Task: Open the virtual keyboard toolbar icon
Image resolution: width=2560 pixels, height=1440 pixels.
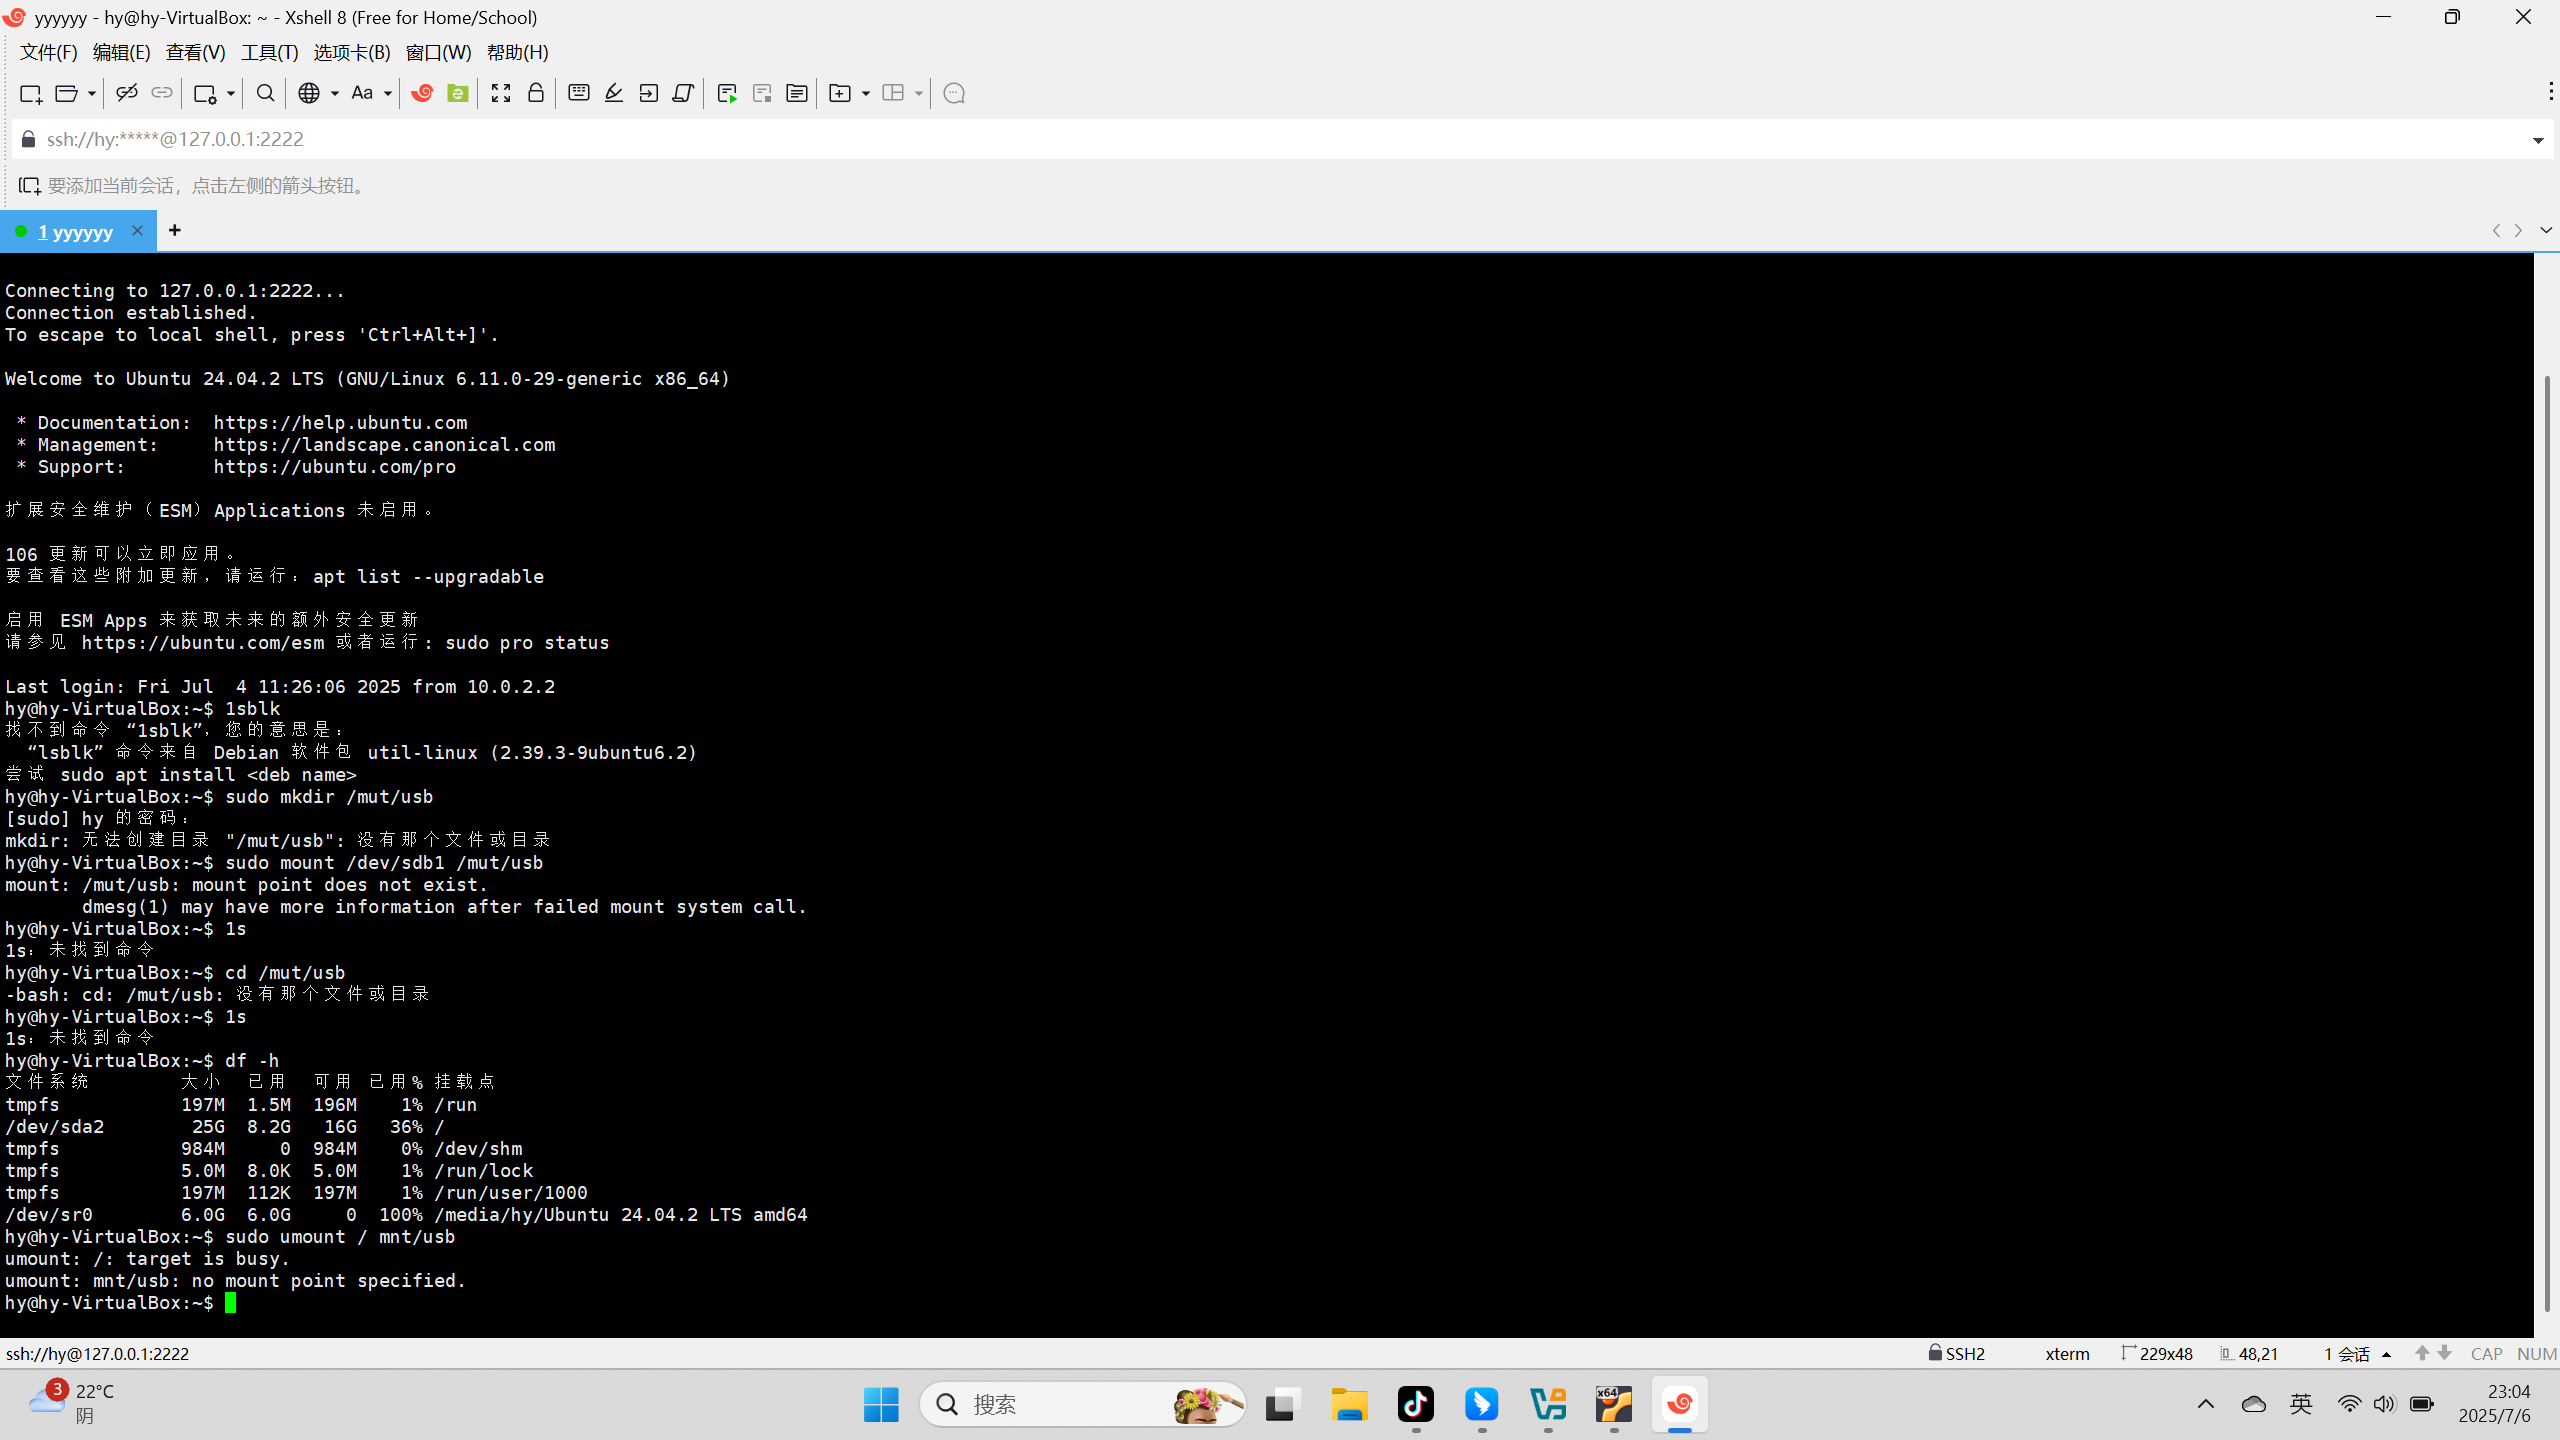Action: [578, 93]
